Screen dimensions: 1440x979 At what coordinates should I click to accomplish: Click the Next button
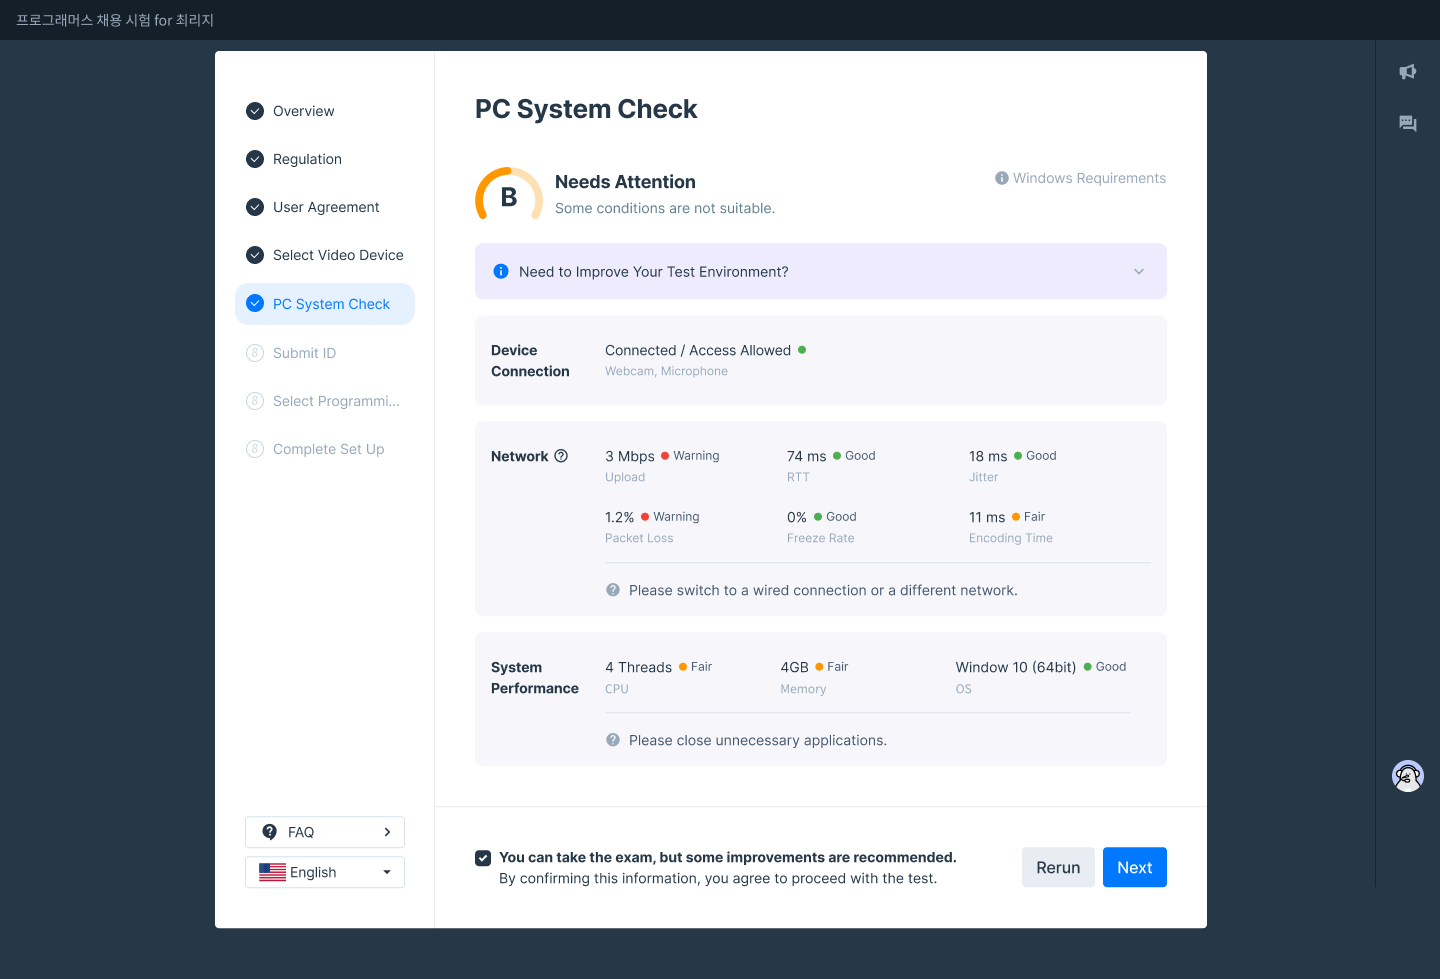[1134, 867]
